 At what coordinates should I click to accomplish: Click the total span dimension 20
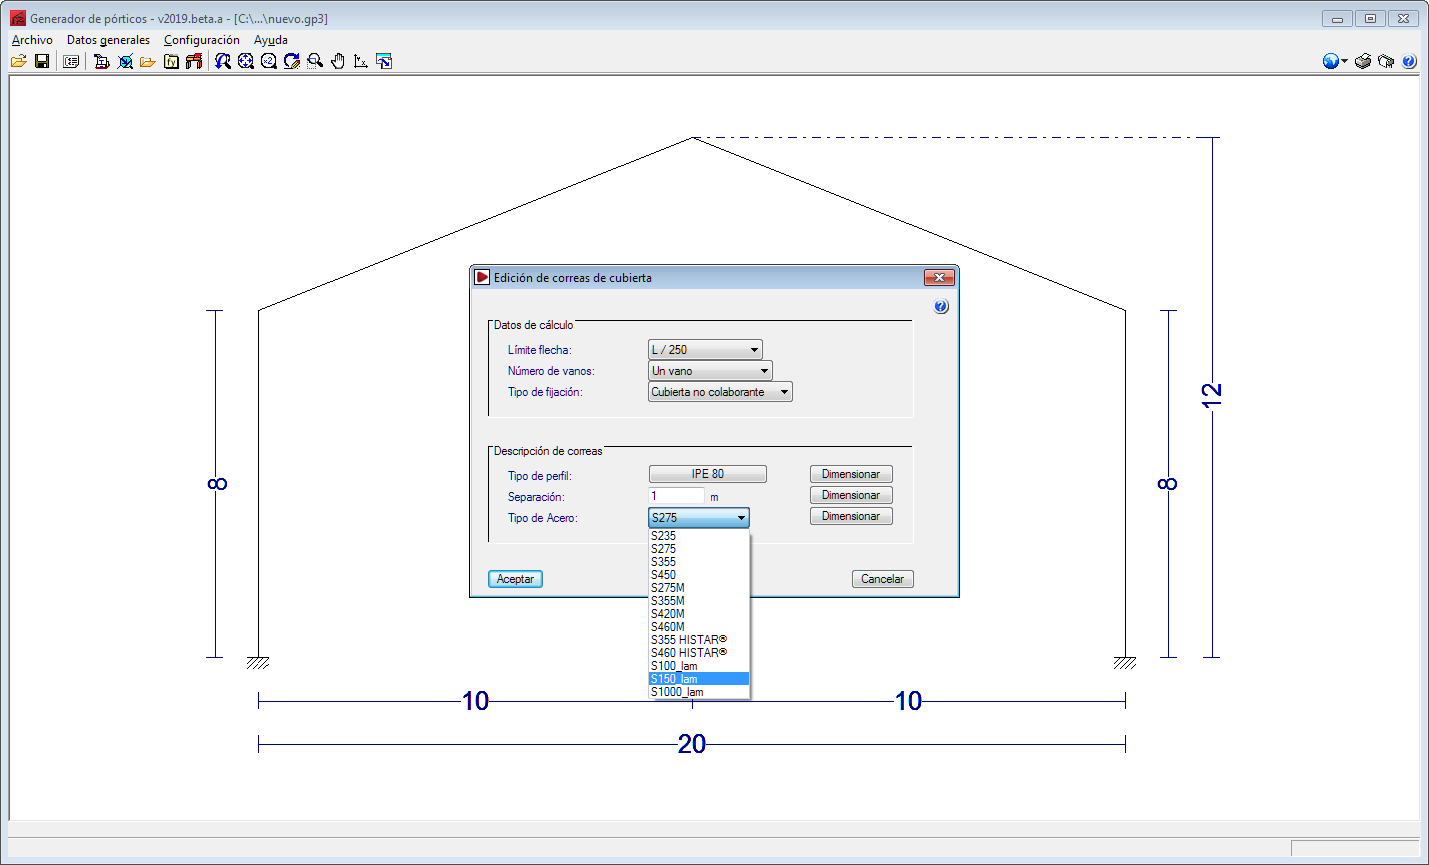(692, 744)
